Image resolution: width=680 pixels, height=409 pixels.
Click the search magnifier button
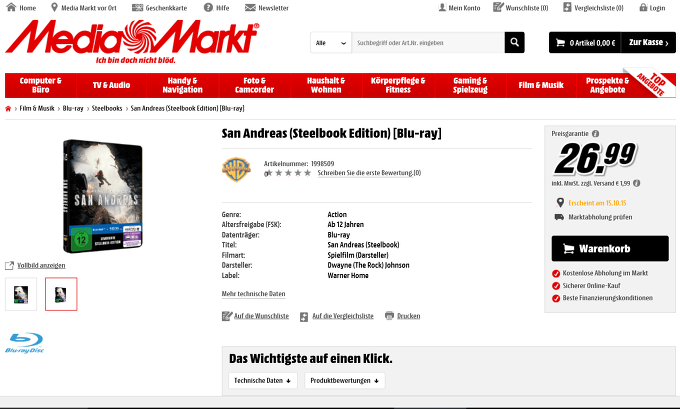coord(514,43)
